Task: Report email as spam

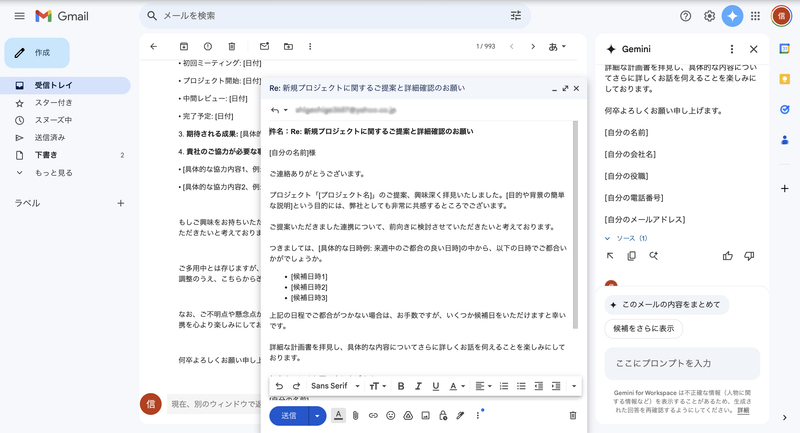Action: pos(208,46)
